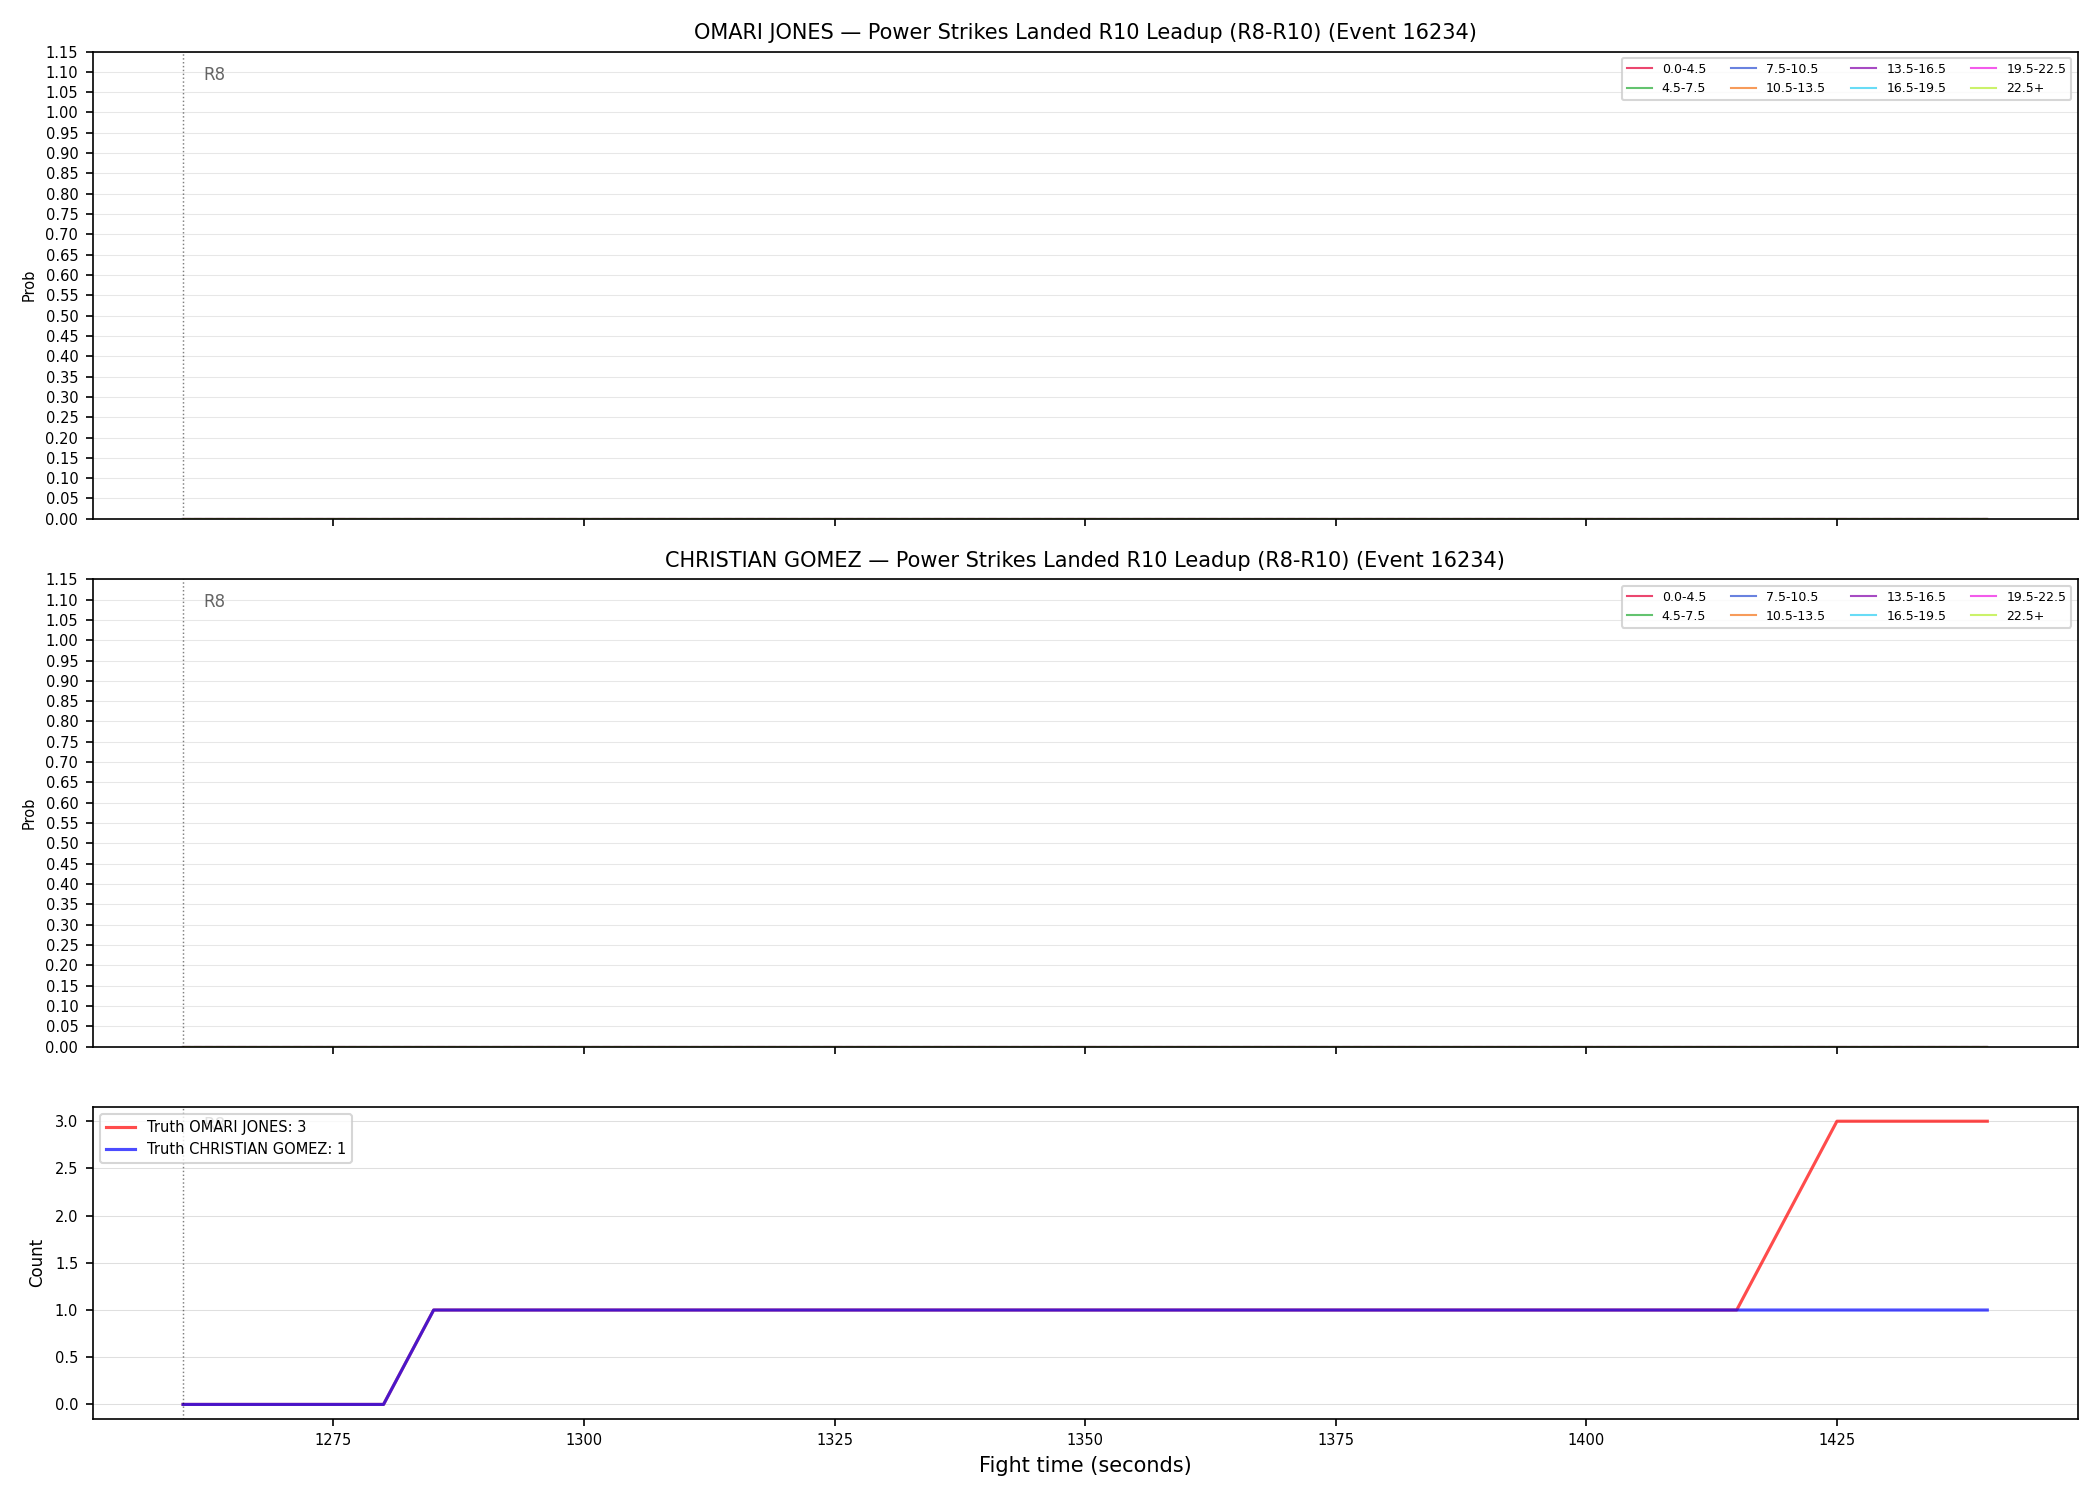
Task: Click the 1.15 tick in Christian Gomez chart
Action: point(62,580)
